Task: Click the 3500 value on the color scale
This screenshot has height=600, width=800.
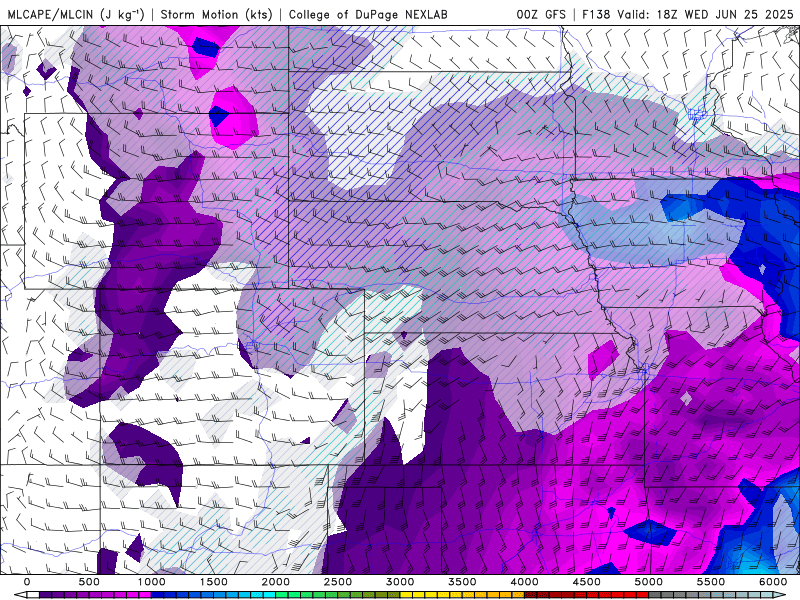Action: click(x=462, y=582)
